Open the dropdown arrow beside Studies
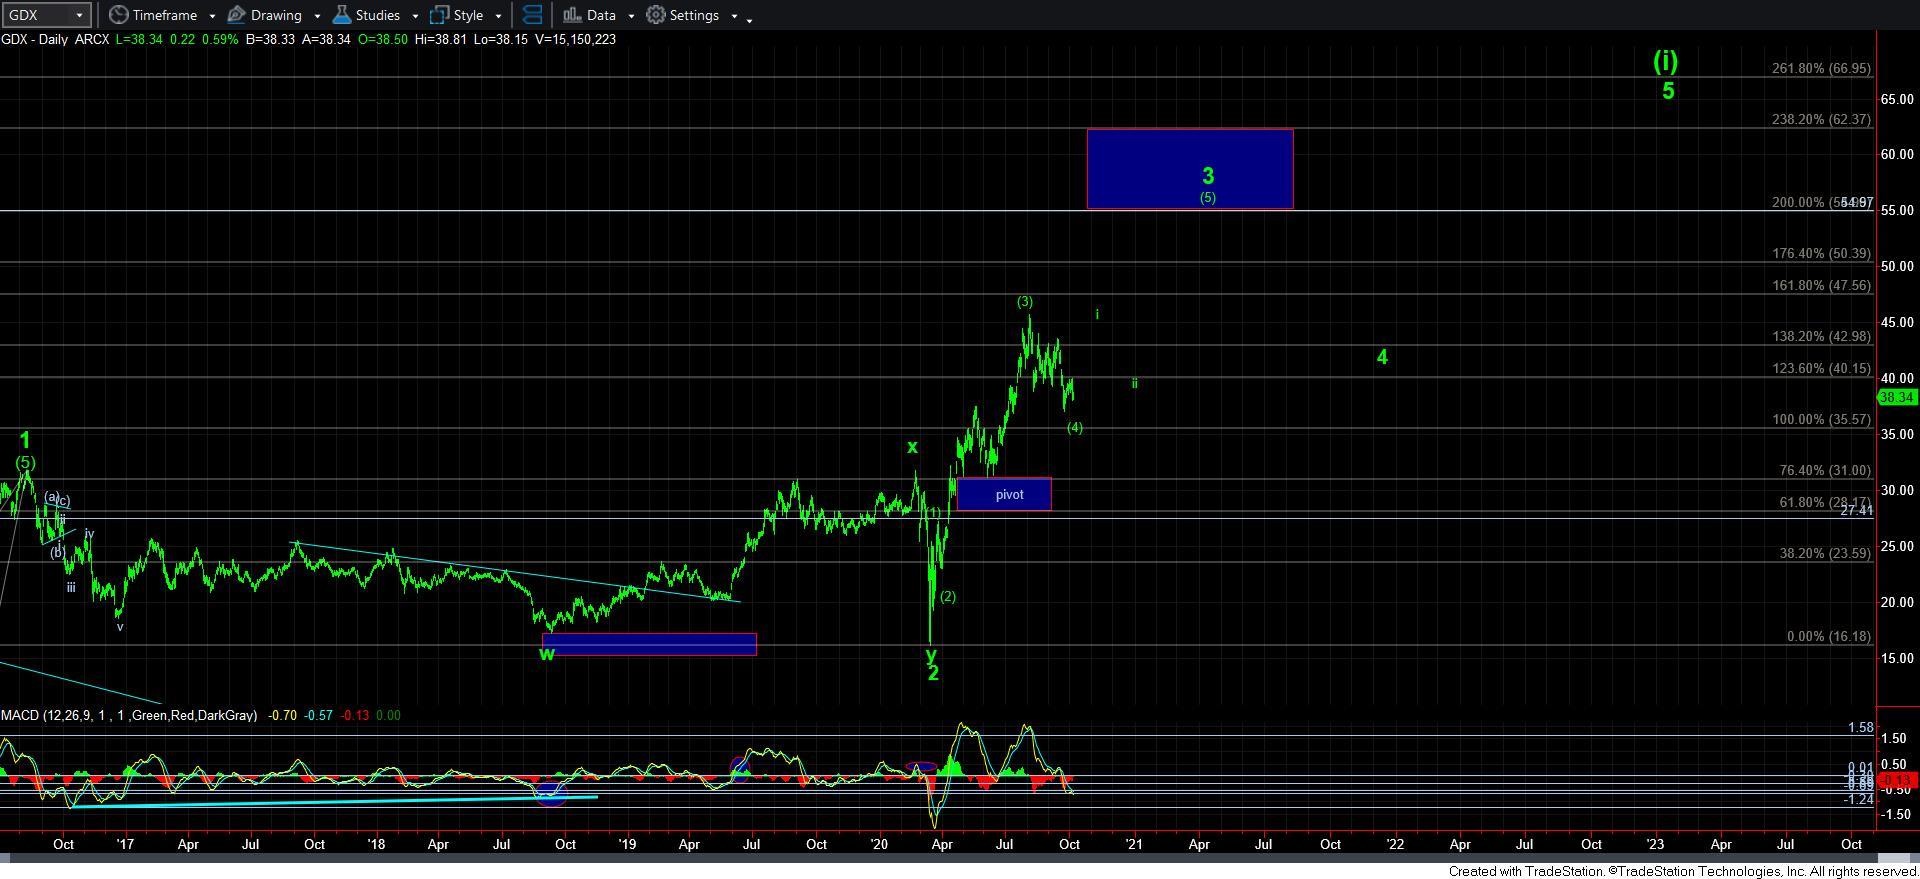 pos(415,16)
